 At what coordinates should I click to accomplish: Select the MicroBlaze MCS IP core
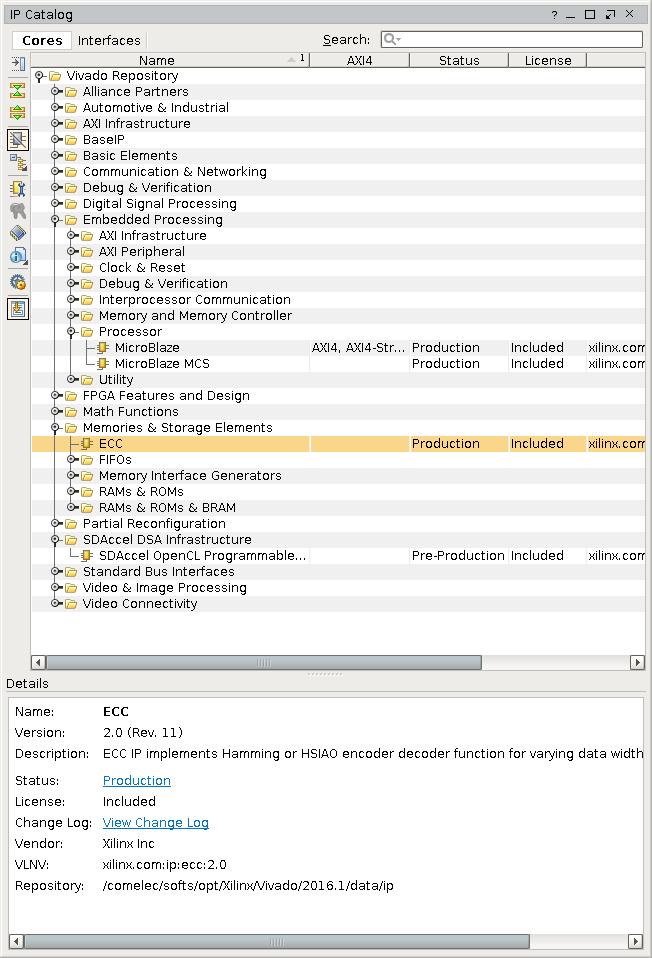[161, 364]
